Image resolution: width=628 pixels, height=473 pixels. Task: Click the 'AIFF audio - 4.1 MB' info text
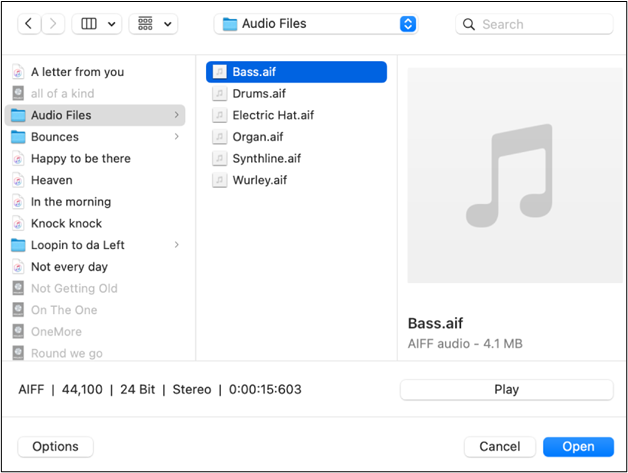coord(465,344)
